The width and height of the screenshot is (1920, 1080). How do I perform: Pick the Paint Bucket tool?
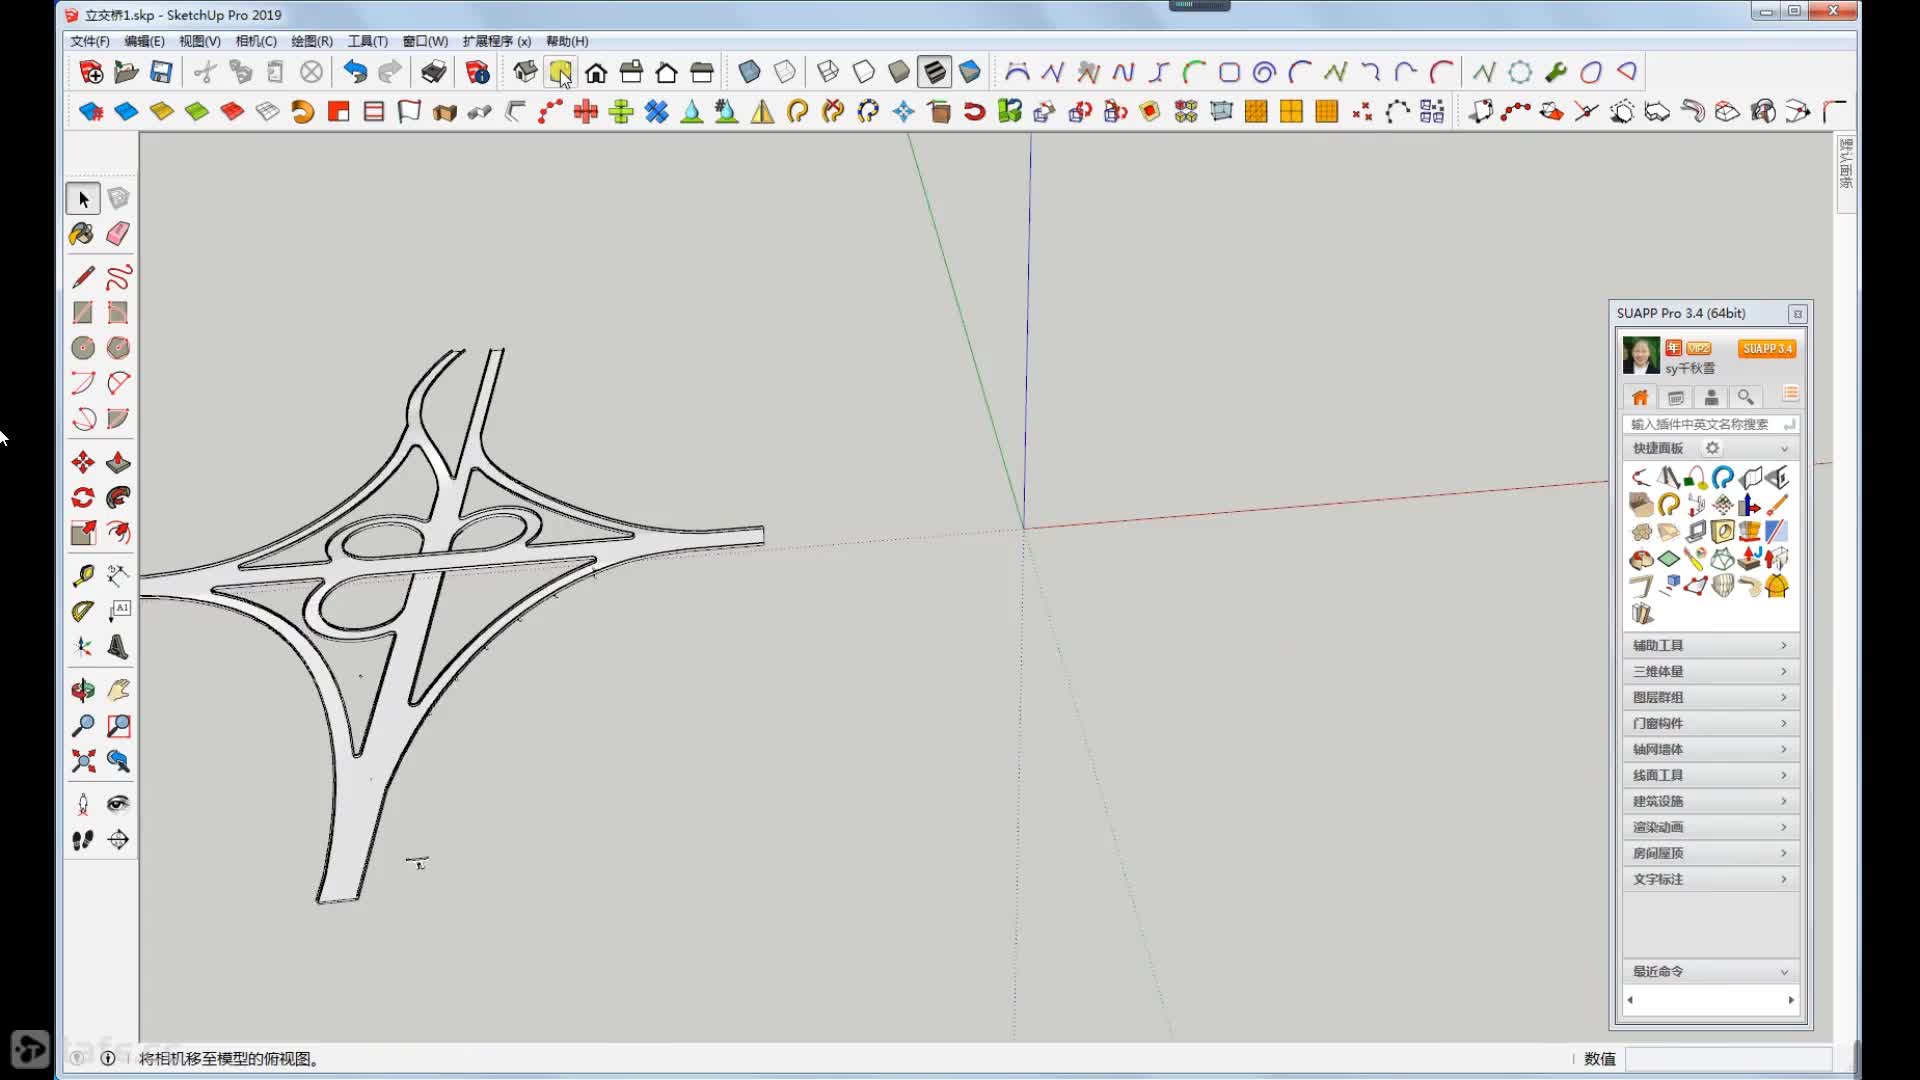pyautogui.click(x=83, y=234)
